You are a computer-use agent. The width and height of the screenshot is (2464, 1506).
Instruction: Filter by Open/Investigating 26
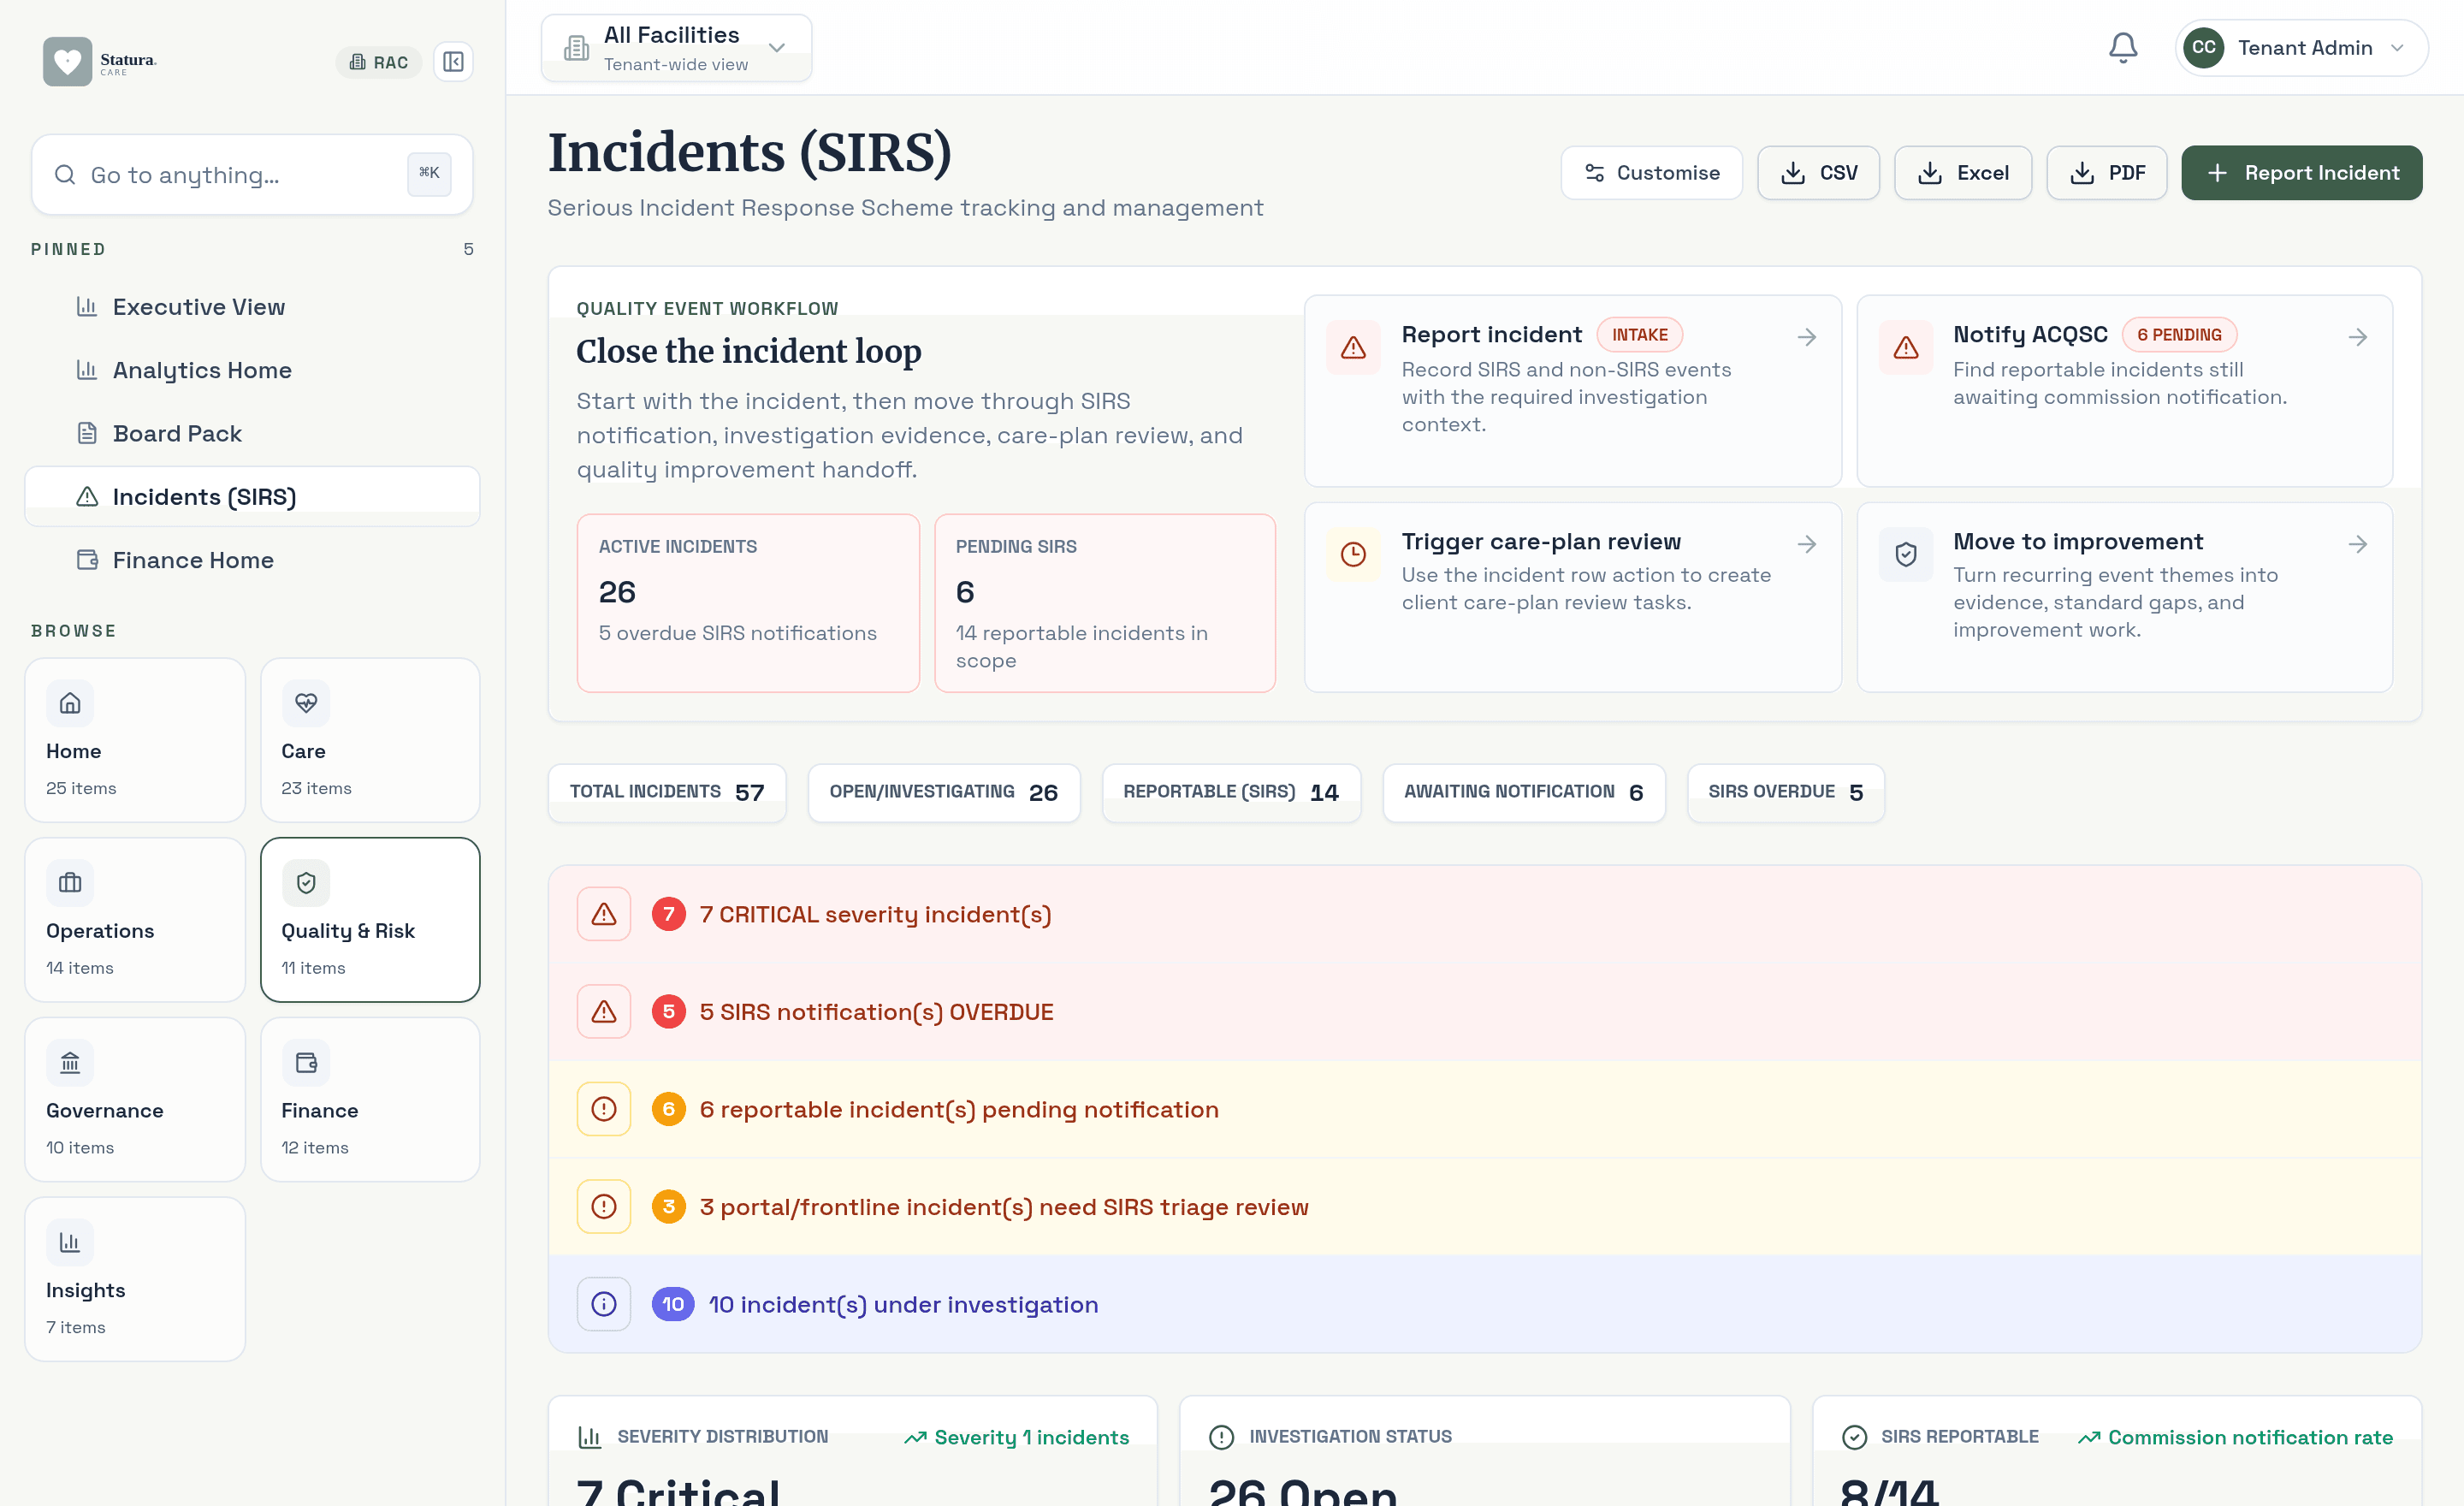944,793
